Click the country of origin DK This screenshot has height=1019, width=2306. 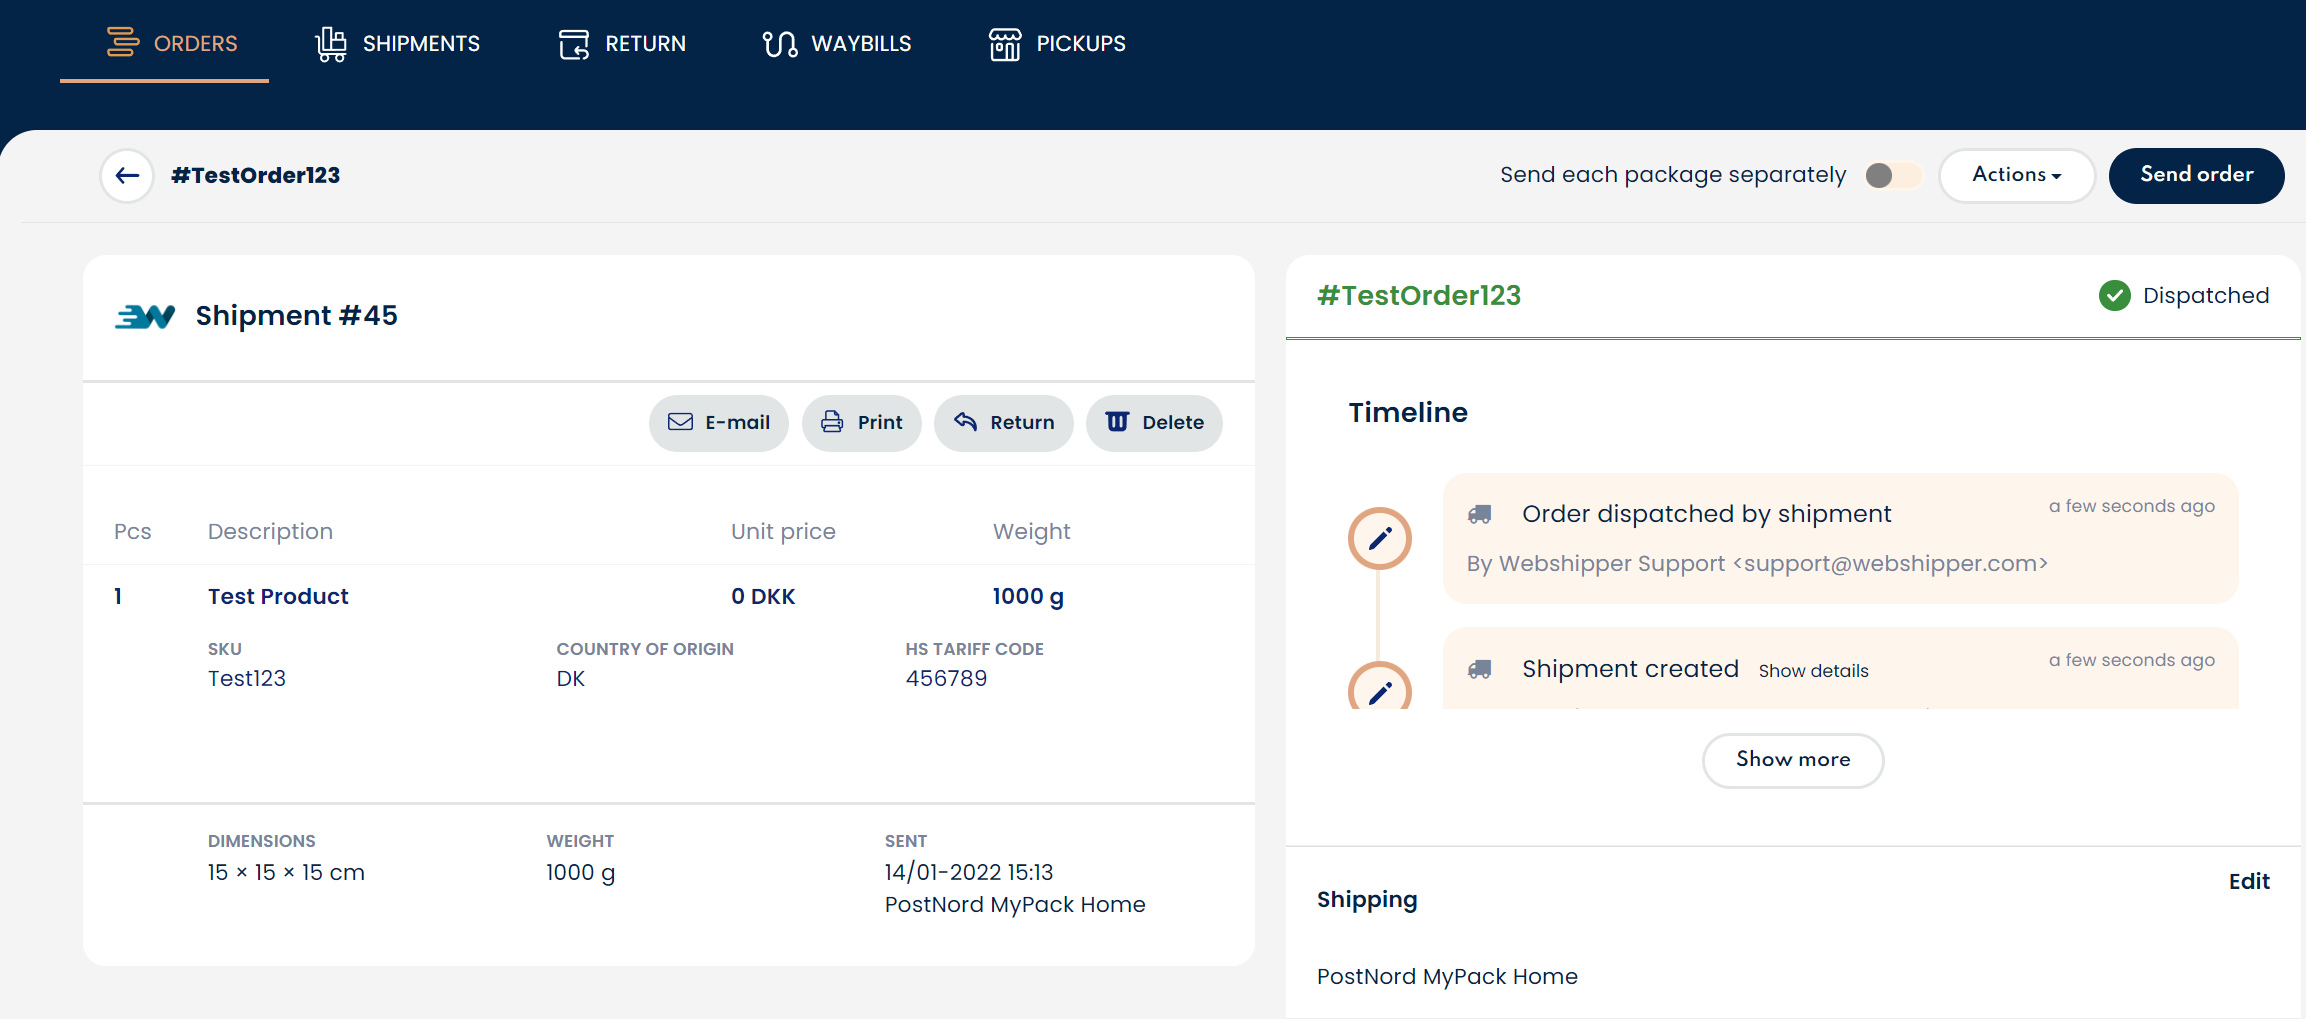coord(571,679)
